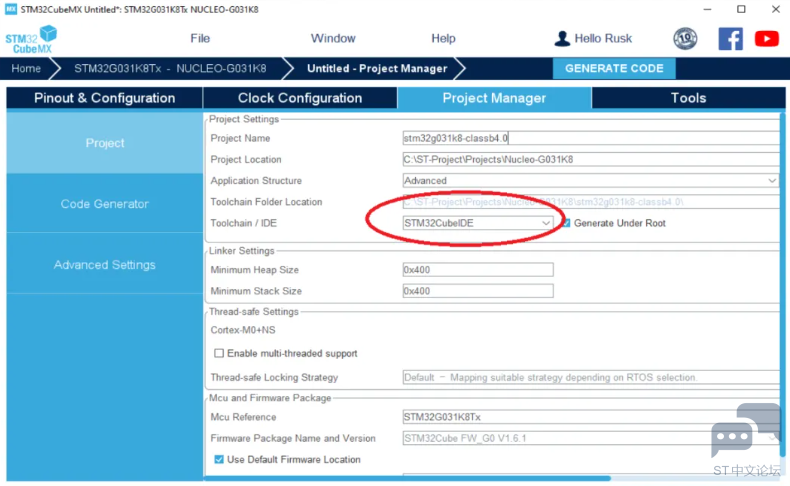Screen dimensions: 790x486
Task: Switch to Clock Configuration tab
Action: coord(300,98)
